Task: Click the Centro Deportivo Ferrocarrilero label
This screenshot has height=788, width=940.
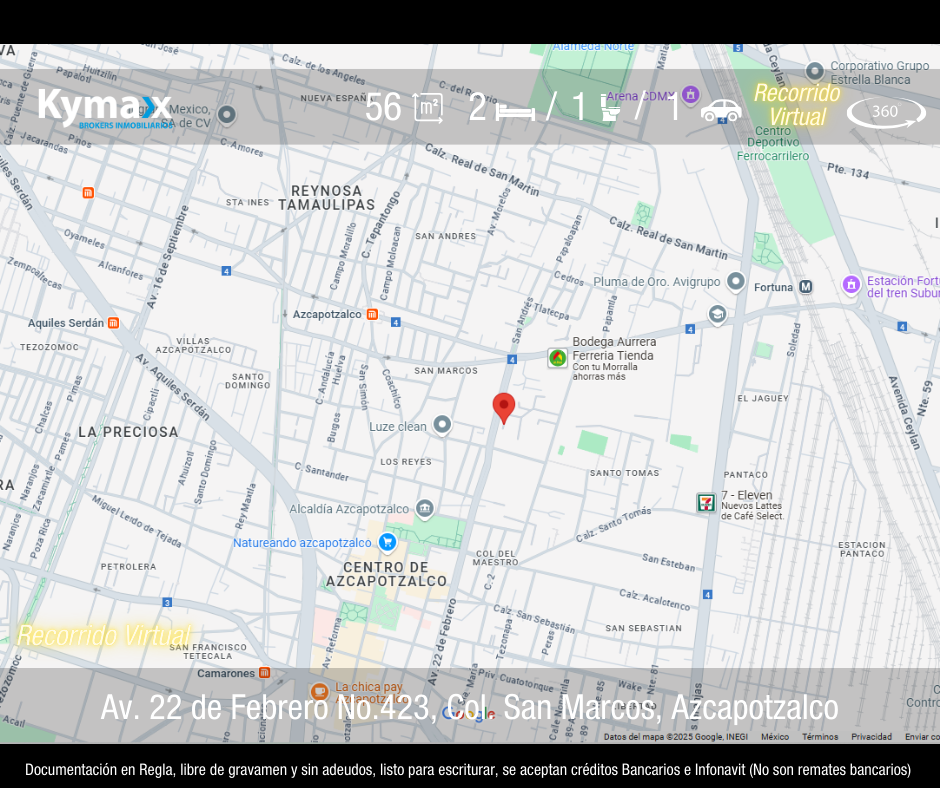Action: click(x=773, y=143)
